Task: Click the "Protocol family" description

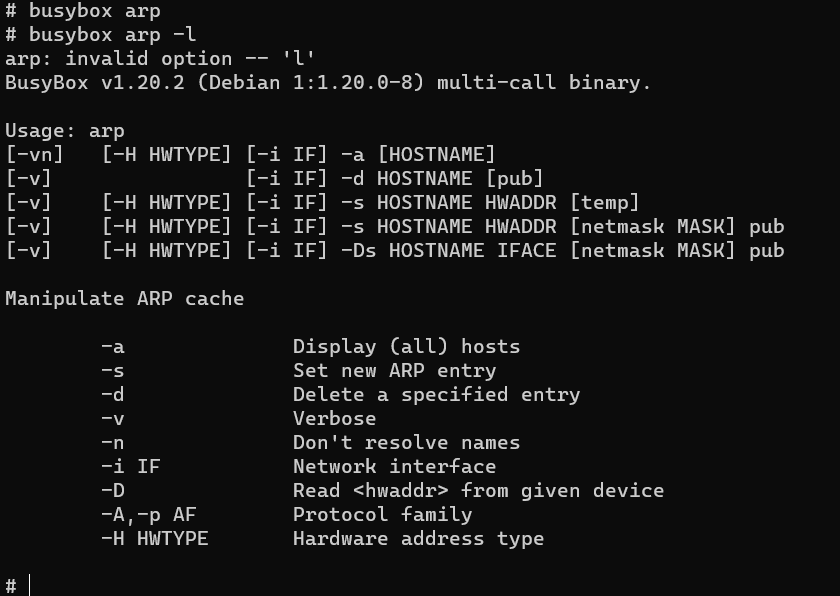Action: point(382,515)
